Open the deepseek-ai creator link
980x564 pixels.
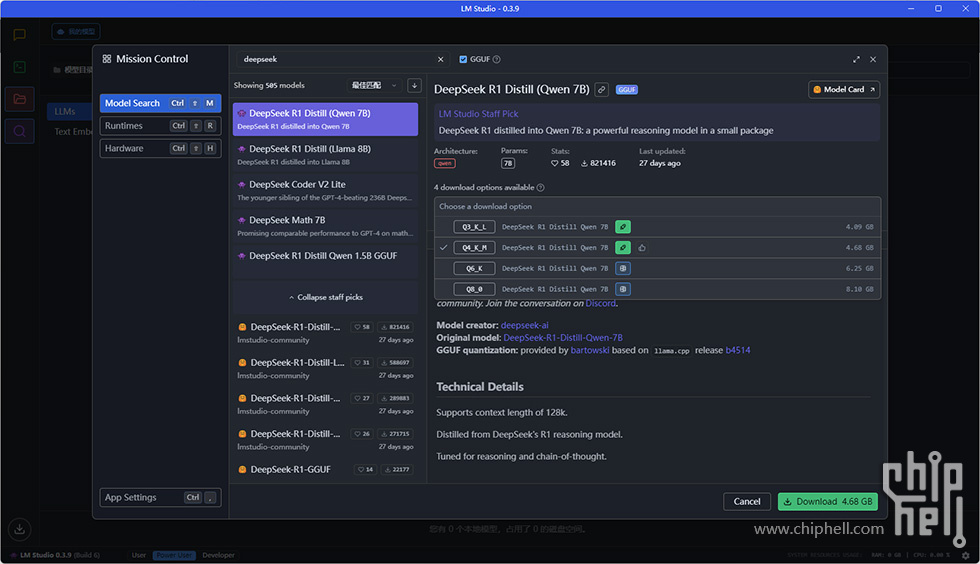(524, 325)
